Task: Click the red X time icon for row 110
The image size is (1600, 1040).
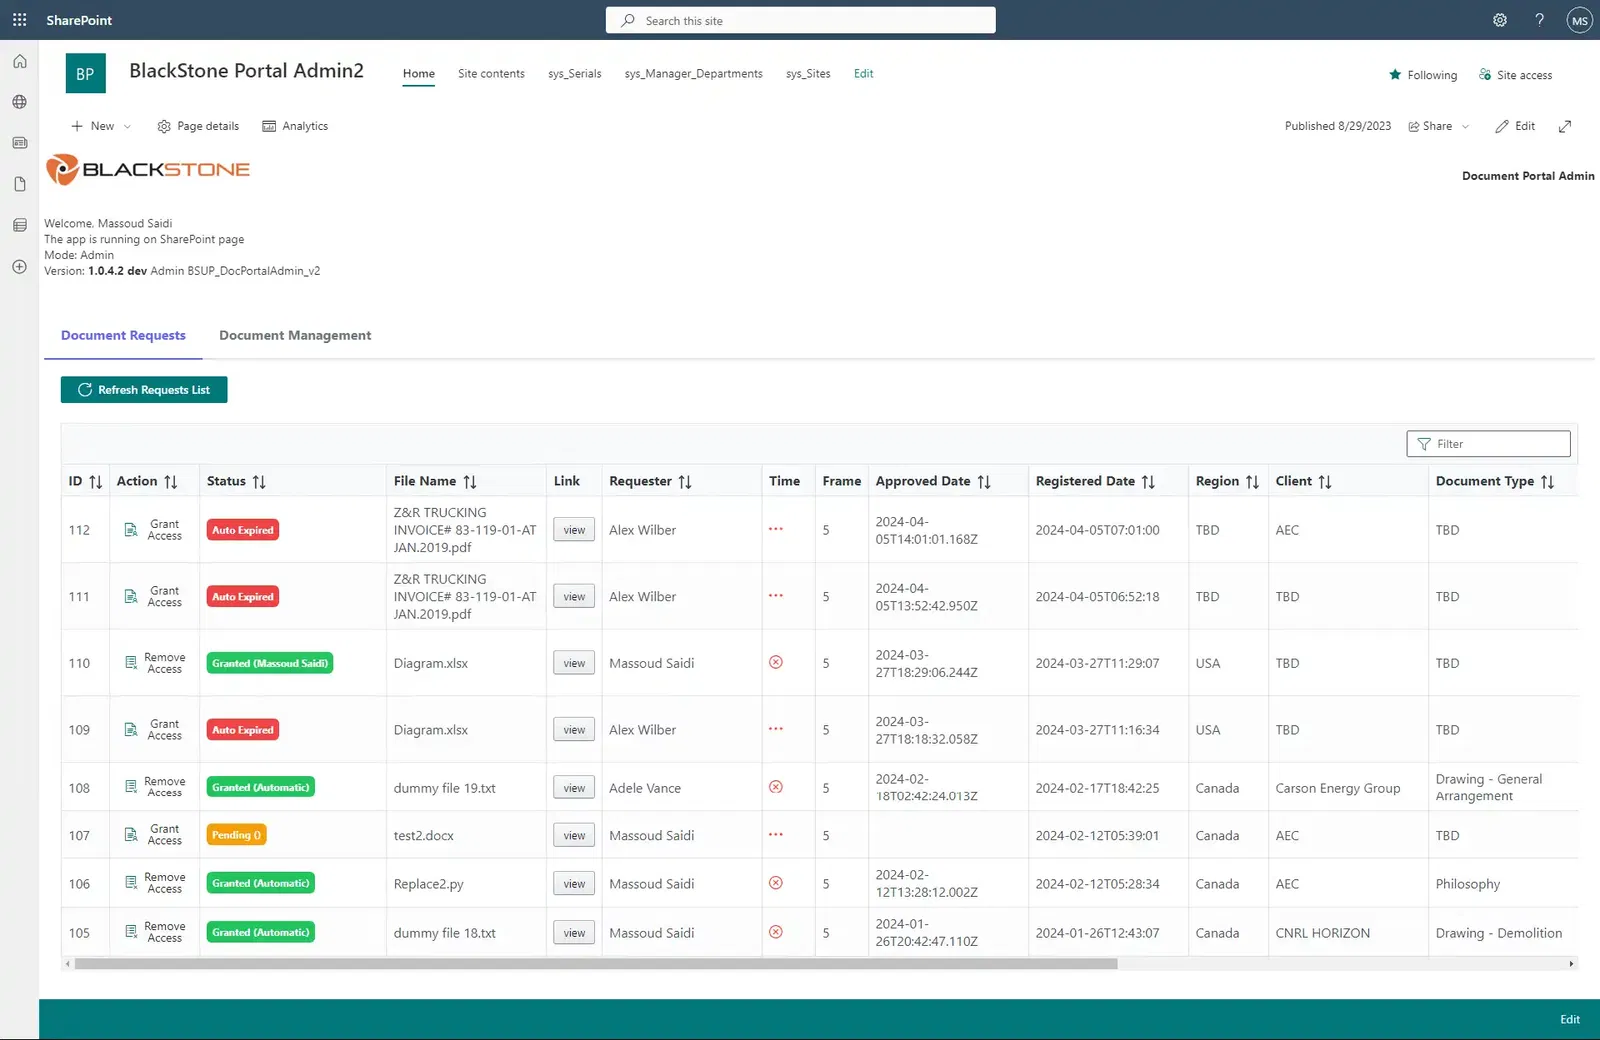Action: (776, 662)
